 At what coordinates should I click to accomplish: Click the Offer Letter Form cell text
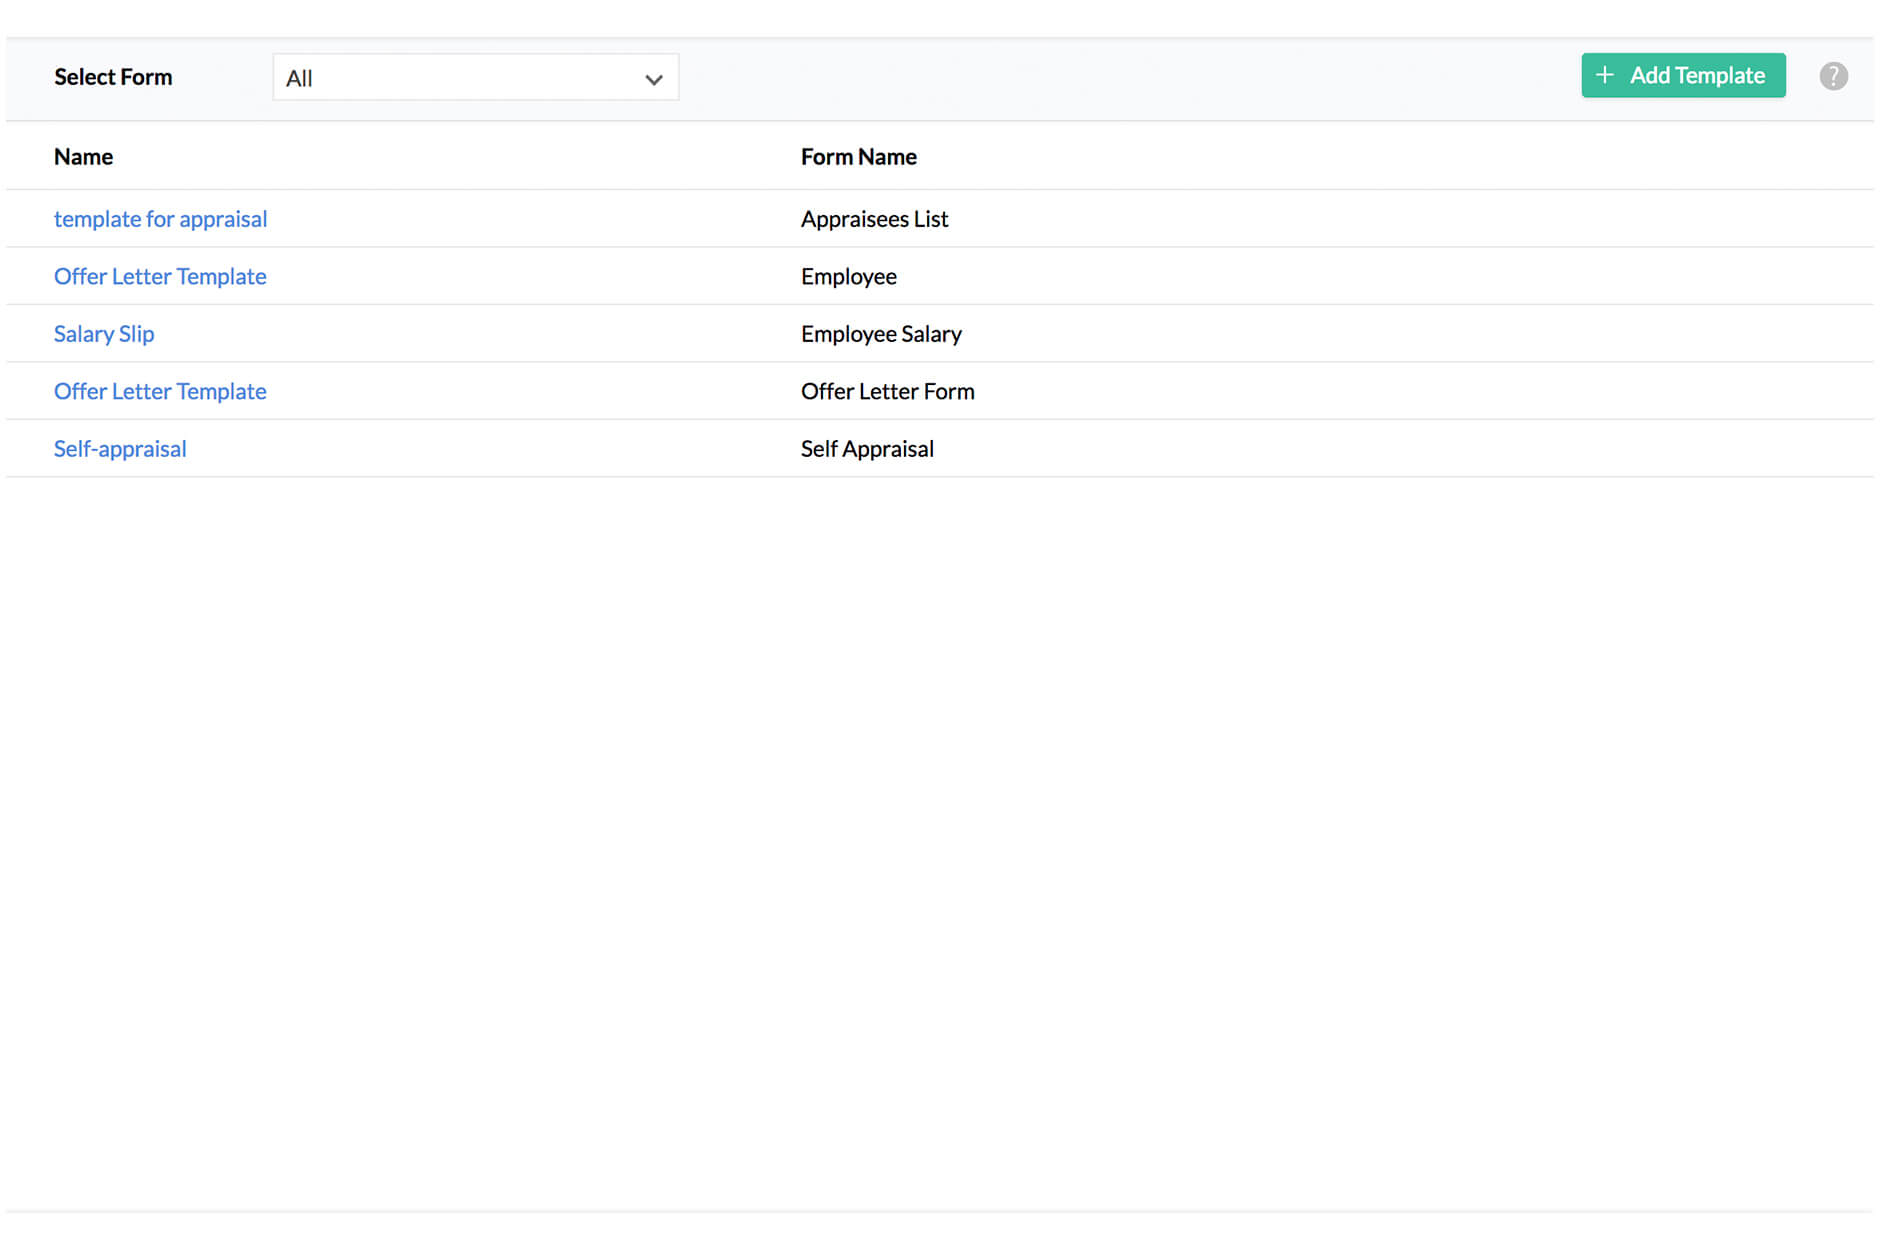(x=887, y=391)
